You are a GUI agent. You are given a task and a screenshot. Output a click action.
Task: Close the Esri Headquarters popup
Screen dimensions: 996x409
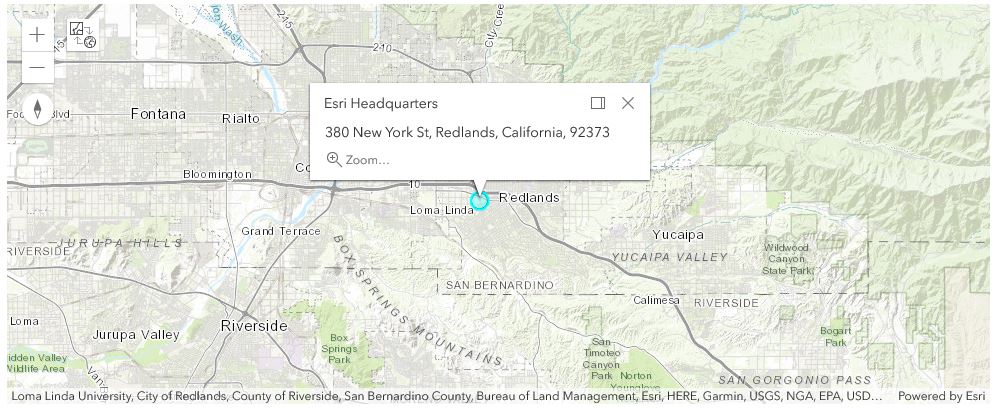(x=628, y=103)
